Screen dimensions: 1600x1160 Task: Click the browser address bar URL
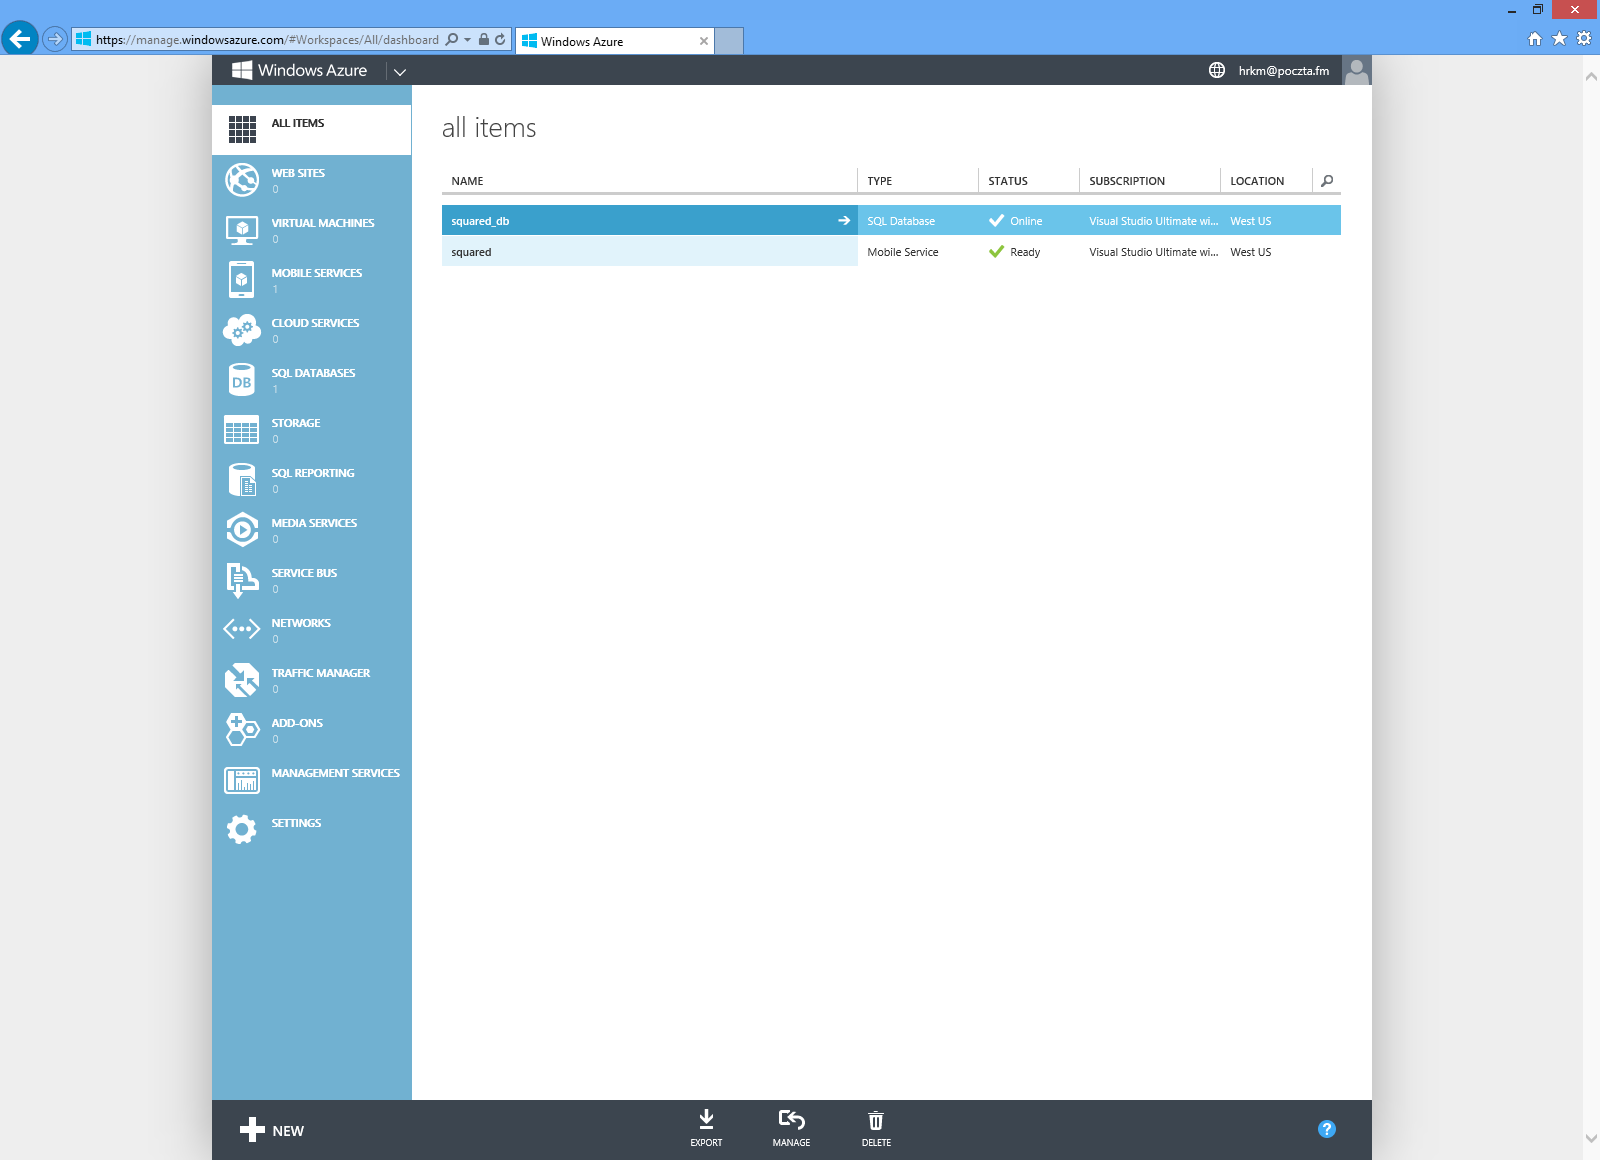coord(267,40)
